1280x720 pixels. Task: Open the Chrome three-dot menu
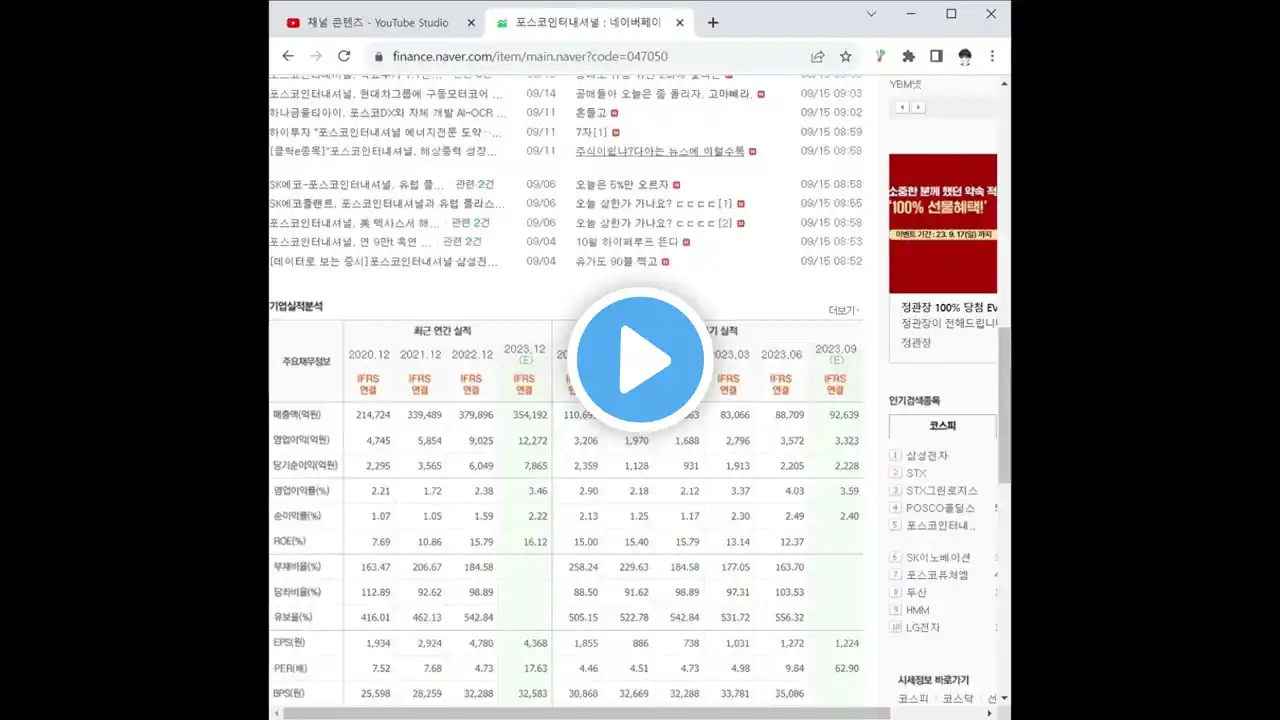(992, 56)
